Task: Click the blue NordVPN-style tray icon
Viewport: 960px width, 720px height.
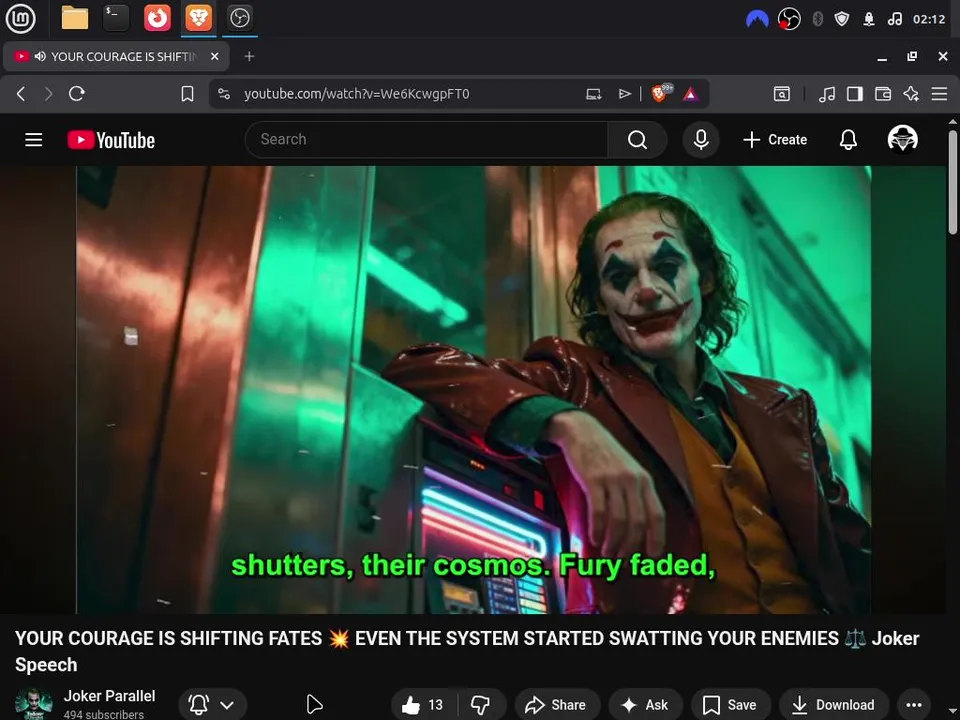Action: 757,20
